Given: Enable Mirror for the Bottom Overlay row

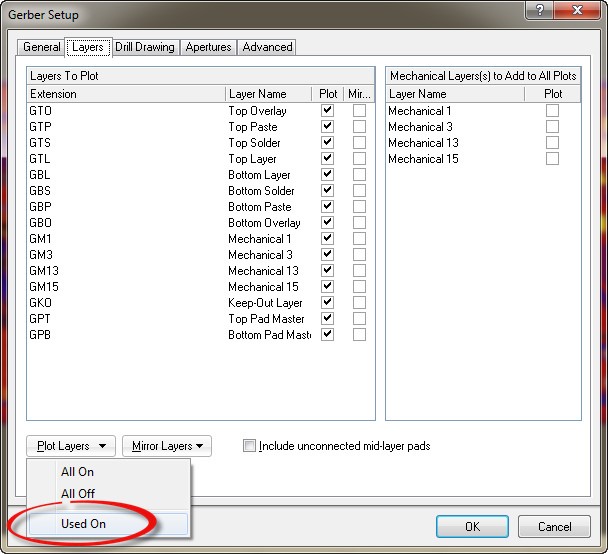Looking at the screenshot, I should 359,223.
